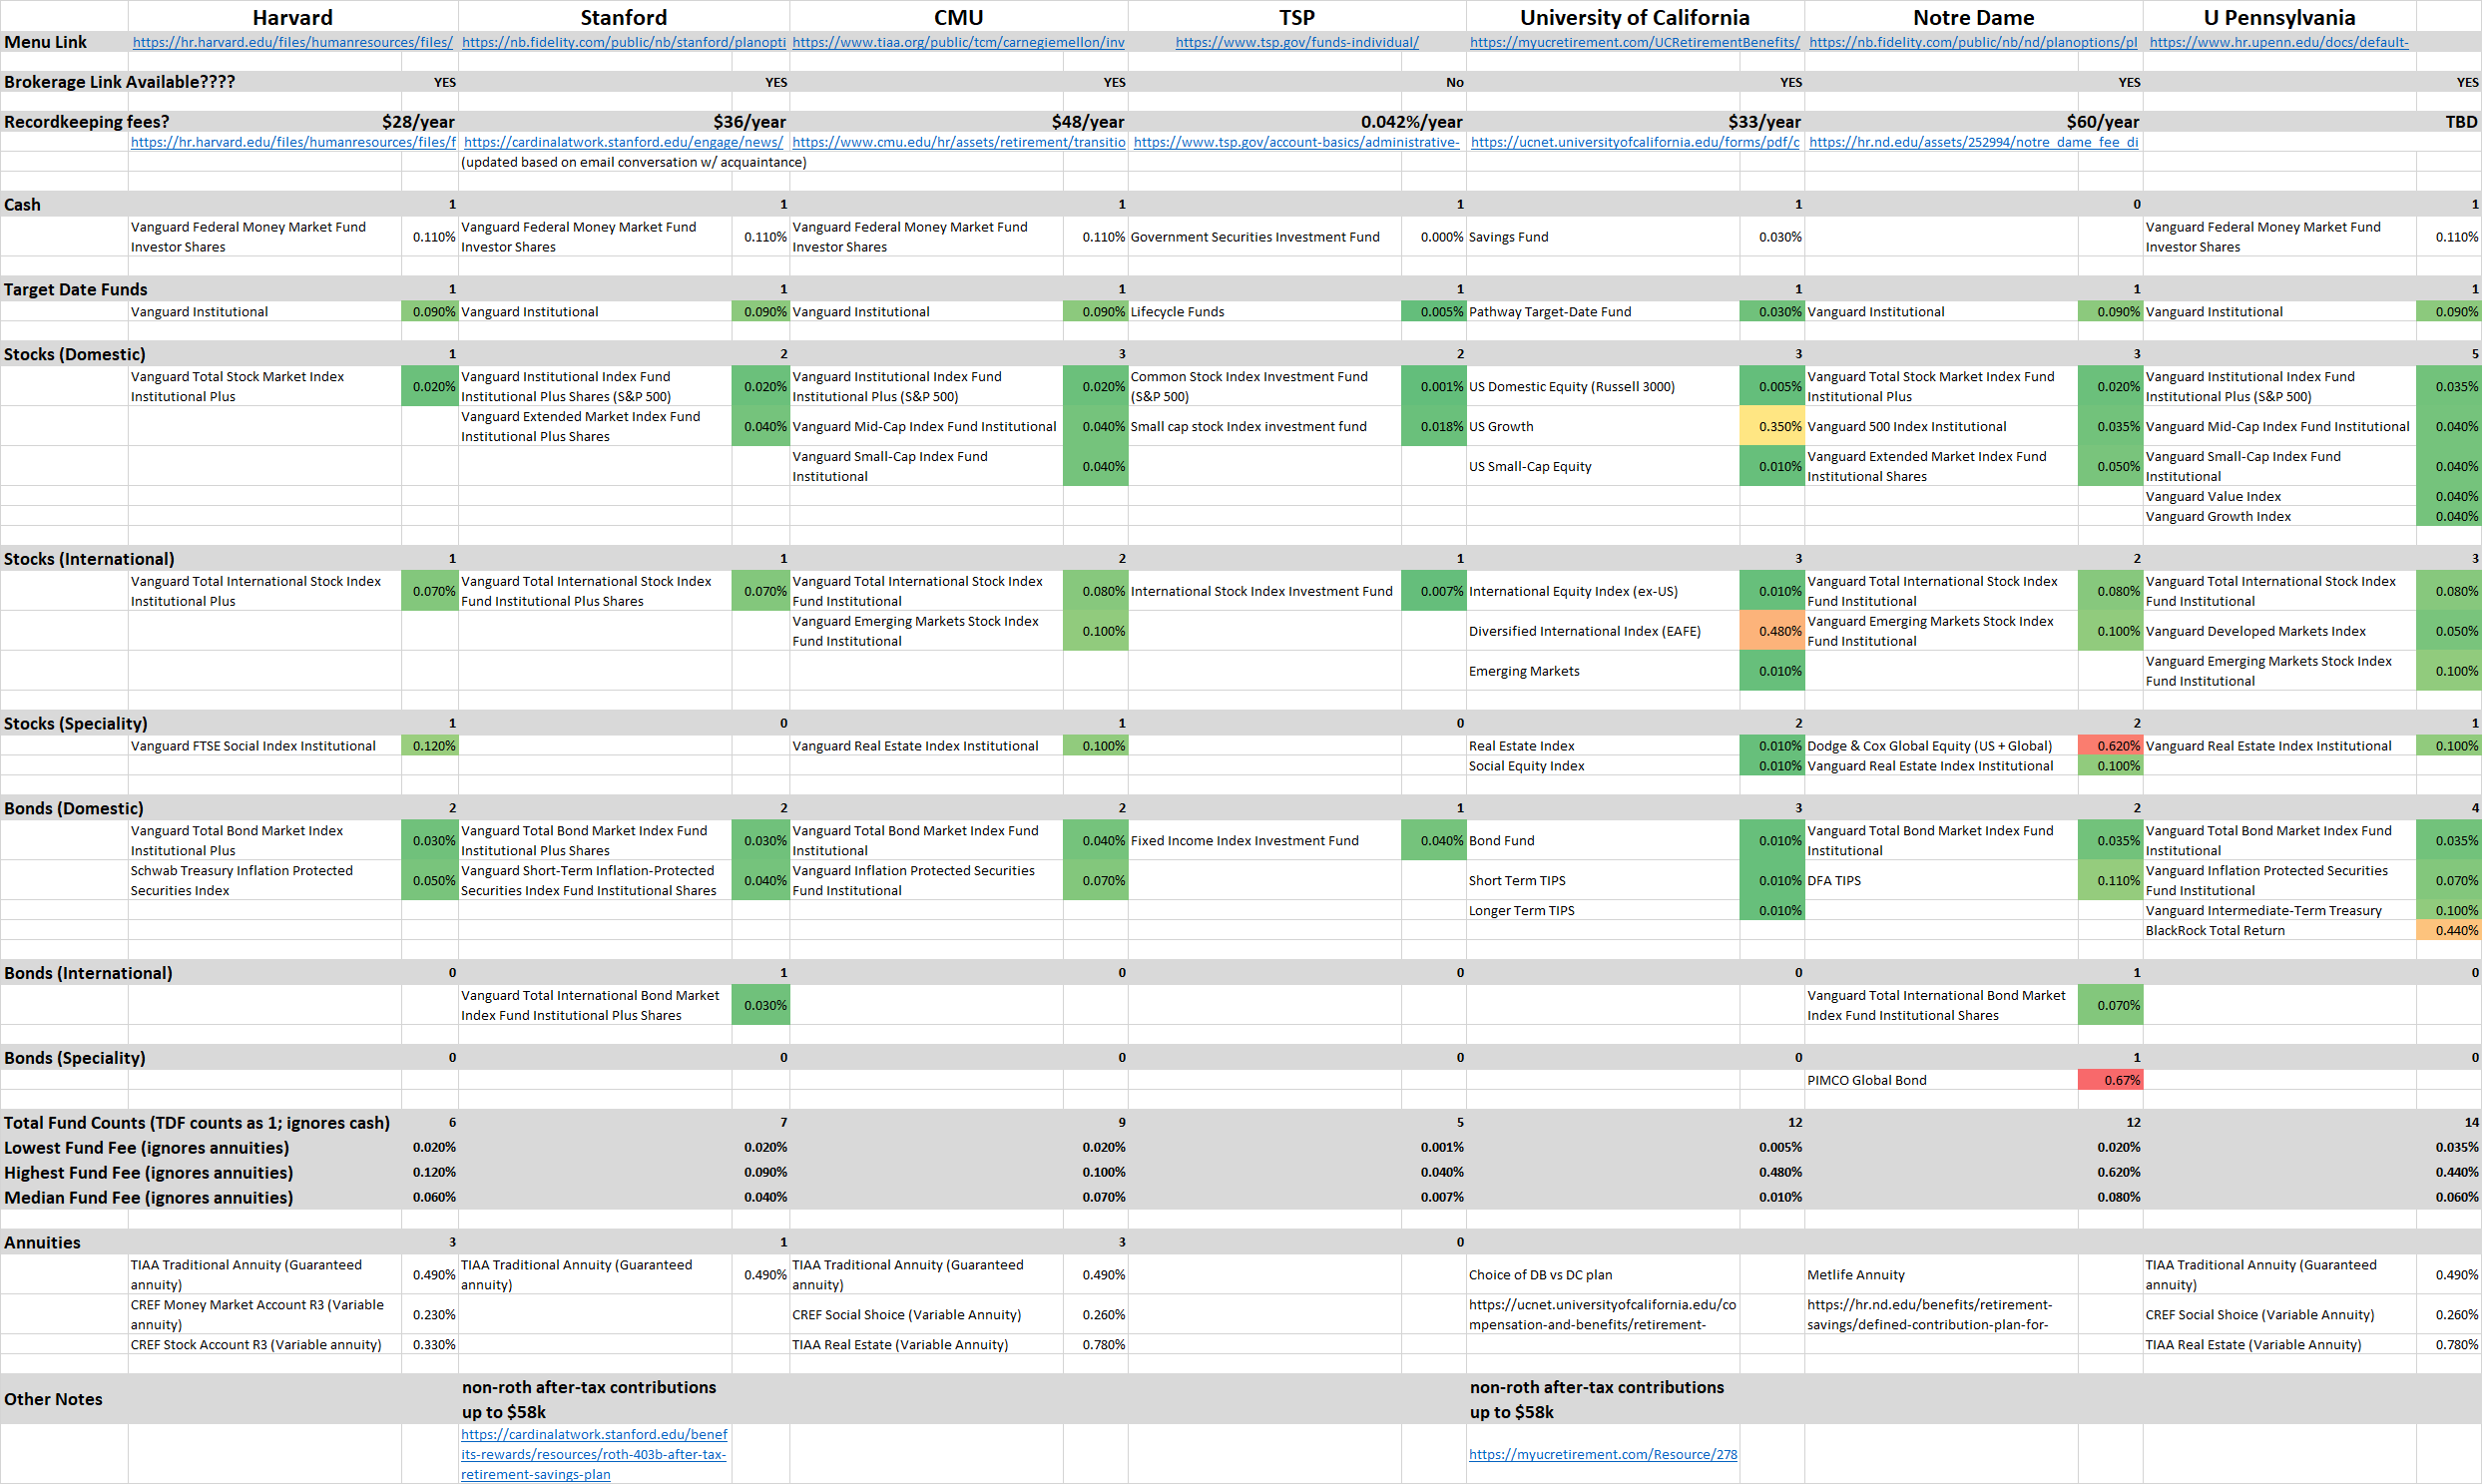
Task: Click the Bonds (International) section header
Action: pos(87,973)
